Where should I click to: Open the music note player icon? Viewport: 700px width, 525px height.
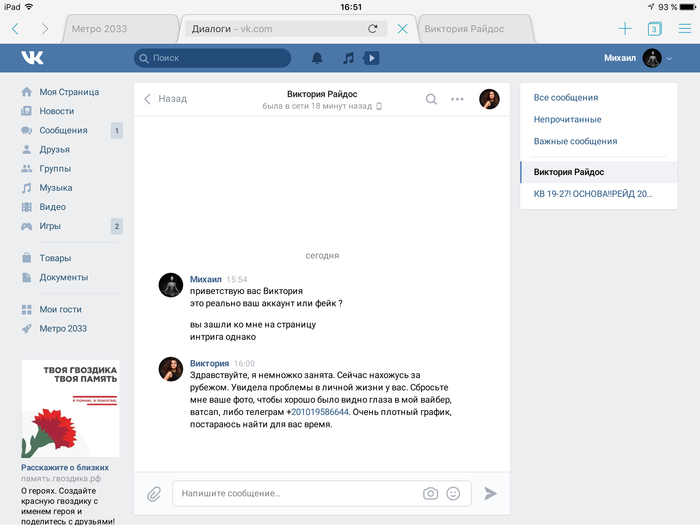pos(347,58)
